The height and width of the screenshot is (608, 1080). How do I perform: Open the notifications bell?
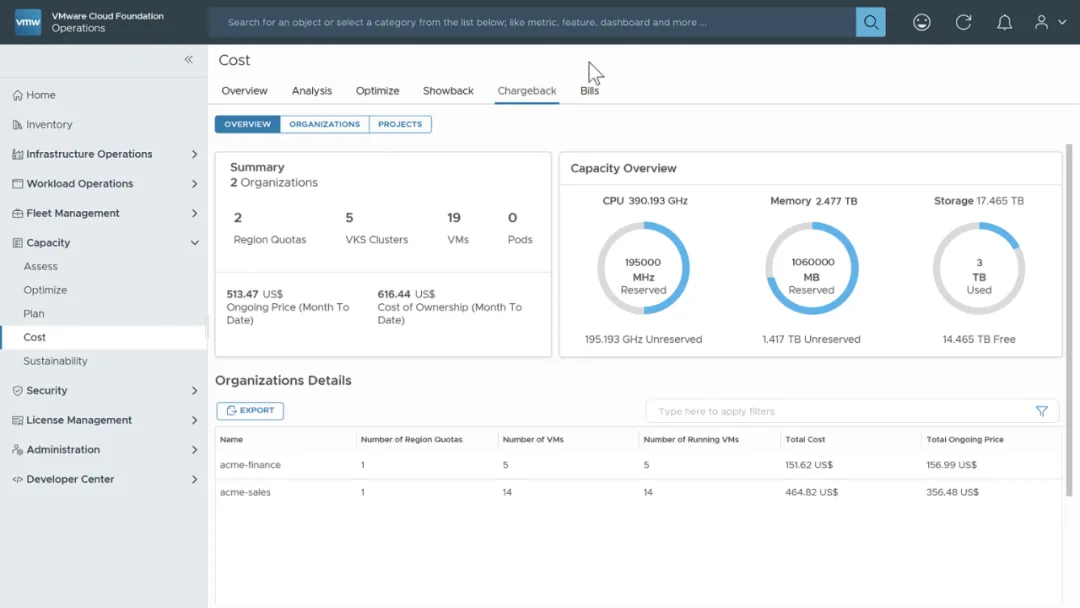1004,22
